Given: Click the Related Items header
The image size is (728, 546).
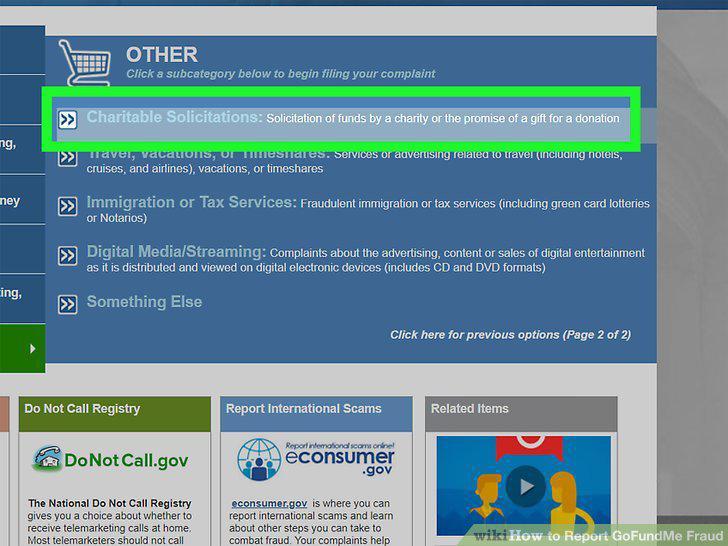Looking at the screenshot, I should pyautogui.click(x=521, y=414).
